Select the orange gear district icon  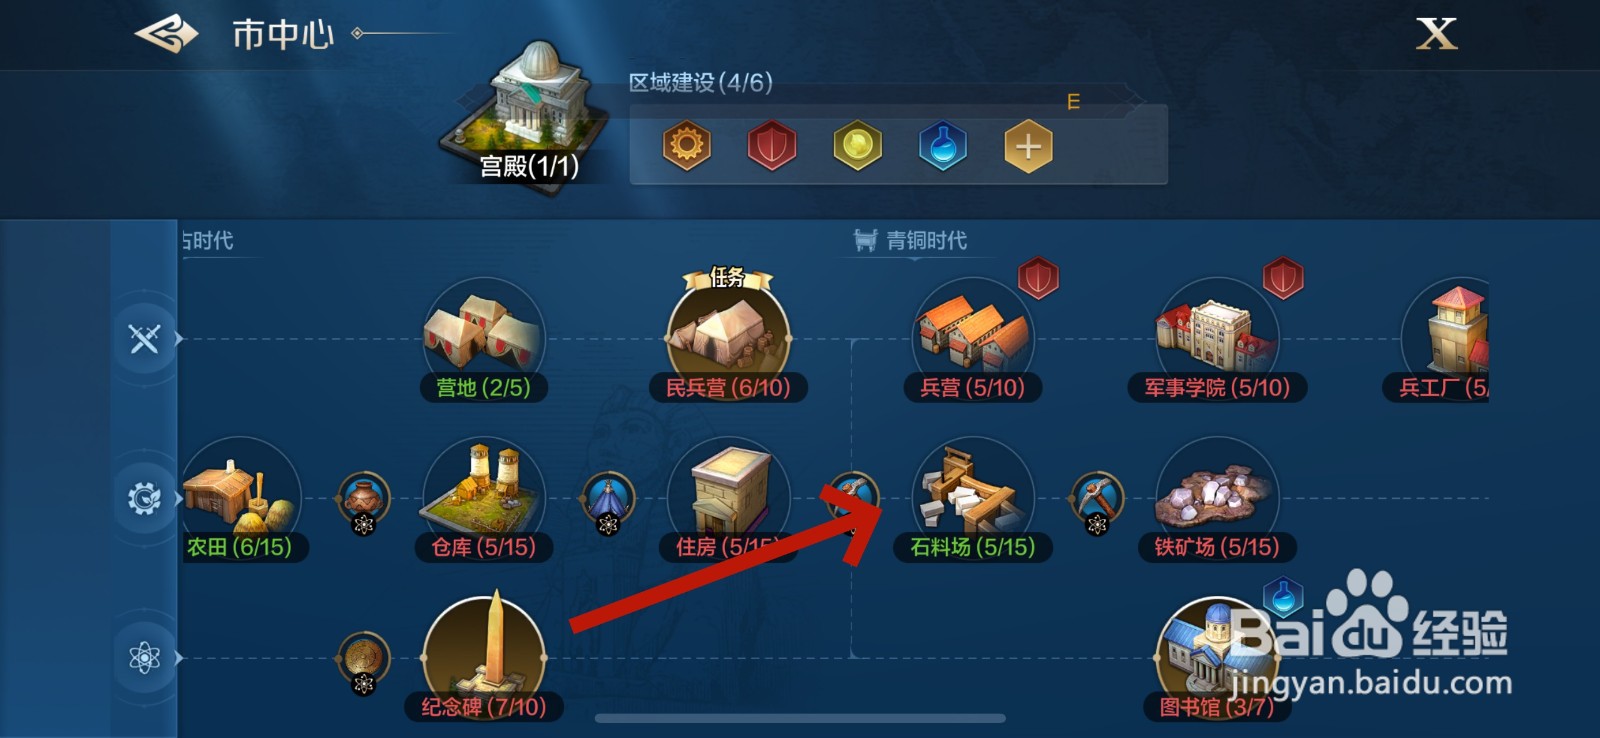point(687,146)
